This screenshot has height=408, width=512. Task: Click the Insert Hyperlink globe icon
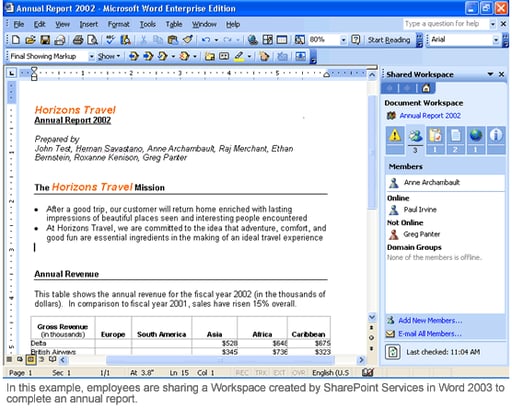point(253,40)
